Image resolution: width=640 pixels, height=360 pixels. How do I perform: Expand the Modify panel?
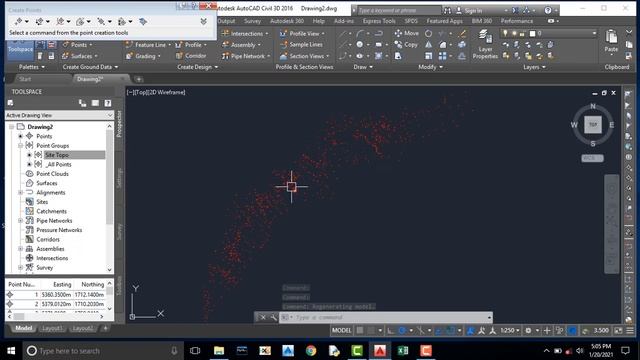[x=430, y=67]
